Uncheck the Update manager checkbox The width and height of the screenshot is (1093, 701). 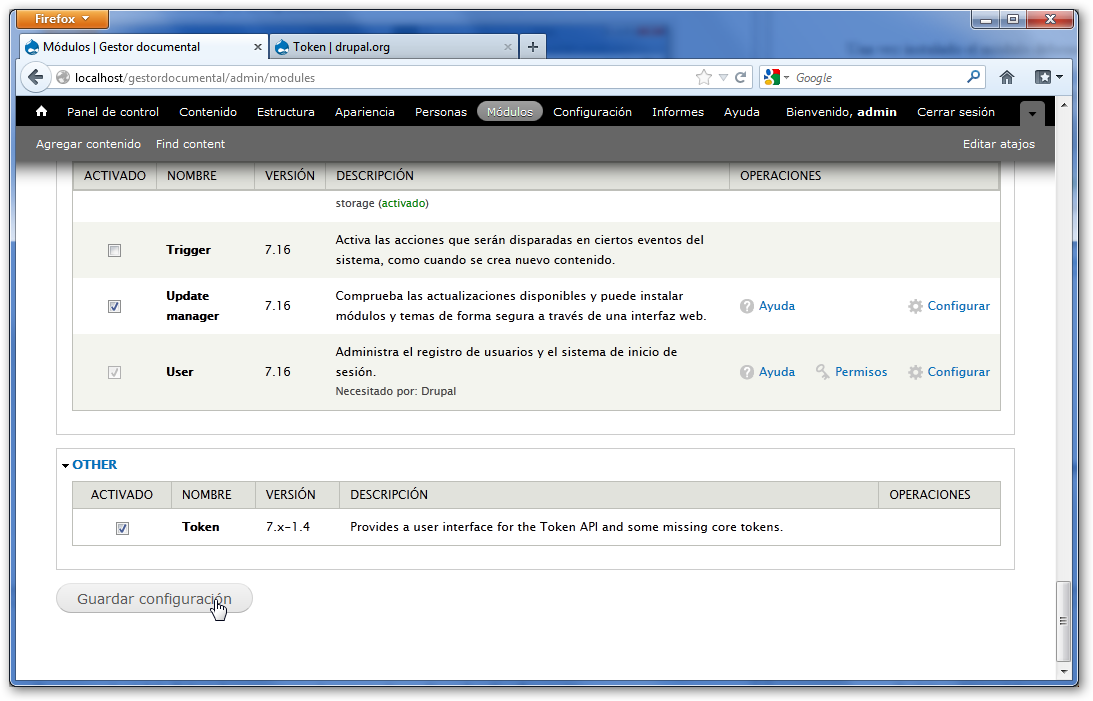pos(114,306)
